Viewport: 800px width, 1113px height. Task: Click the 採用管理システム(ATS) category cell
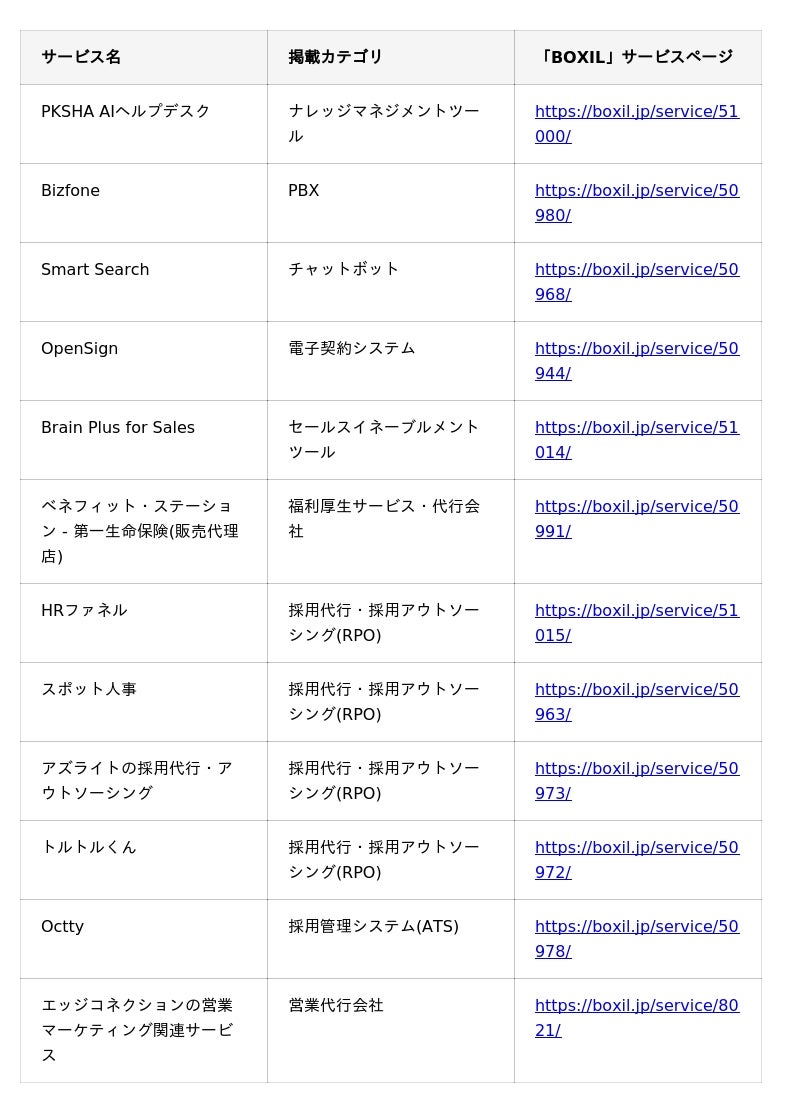click(x=391, y=938)
